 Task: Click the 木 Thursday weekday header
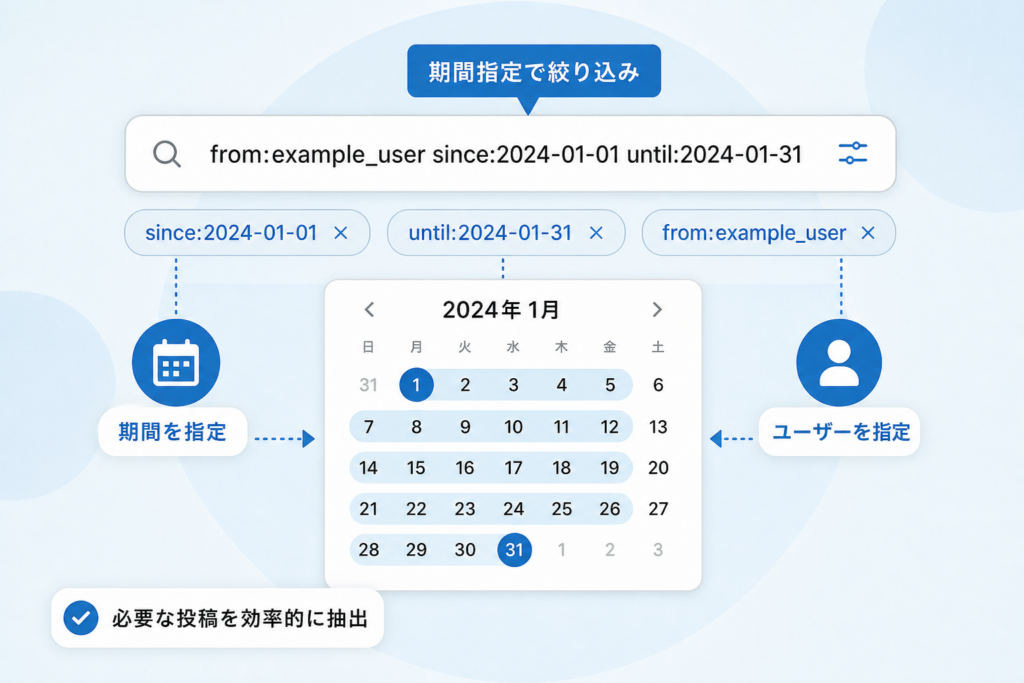(x=562, y=347)
